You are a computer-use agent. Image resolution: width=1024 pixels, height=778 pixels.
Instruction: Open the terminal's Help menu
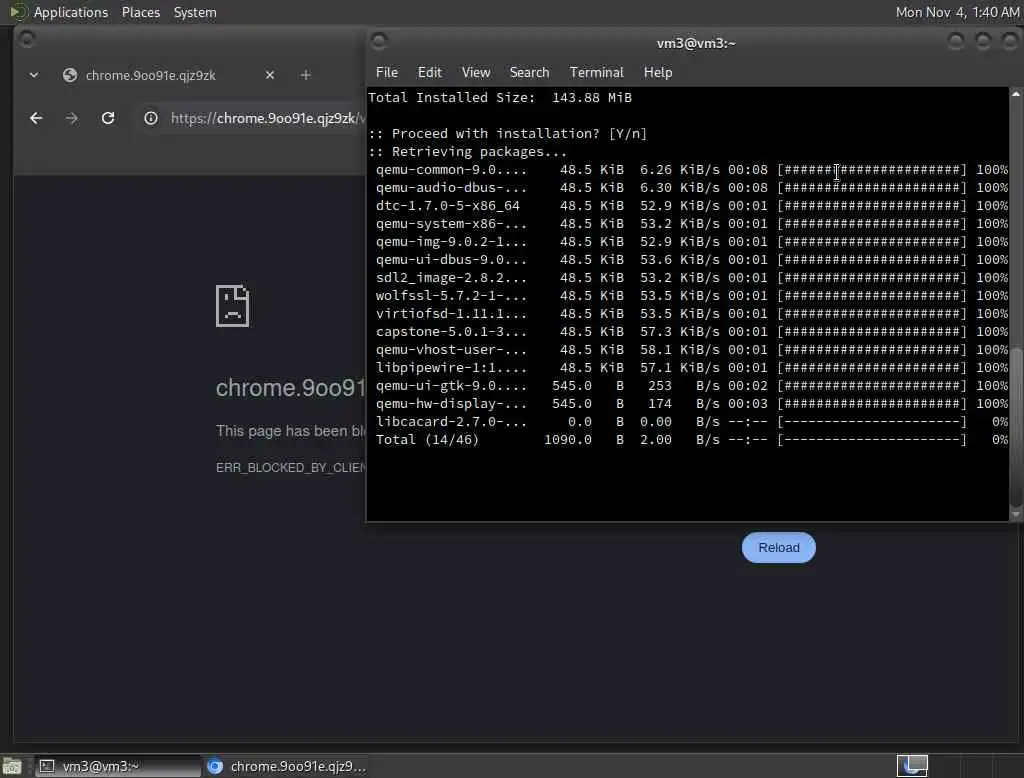[x=658, y=73]
